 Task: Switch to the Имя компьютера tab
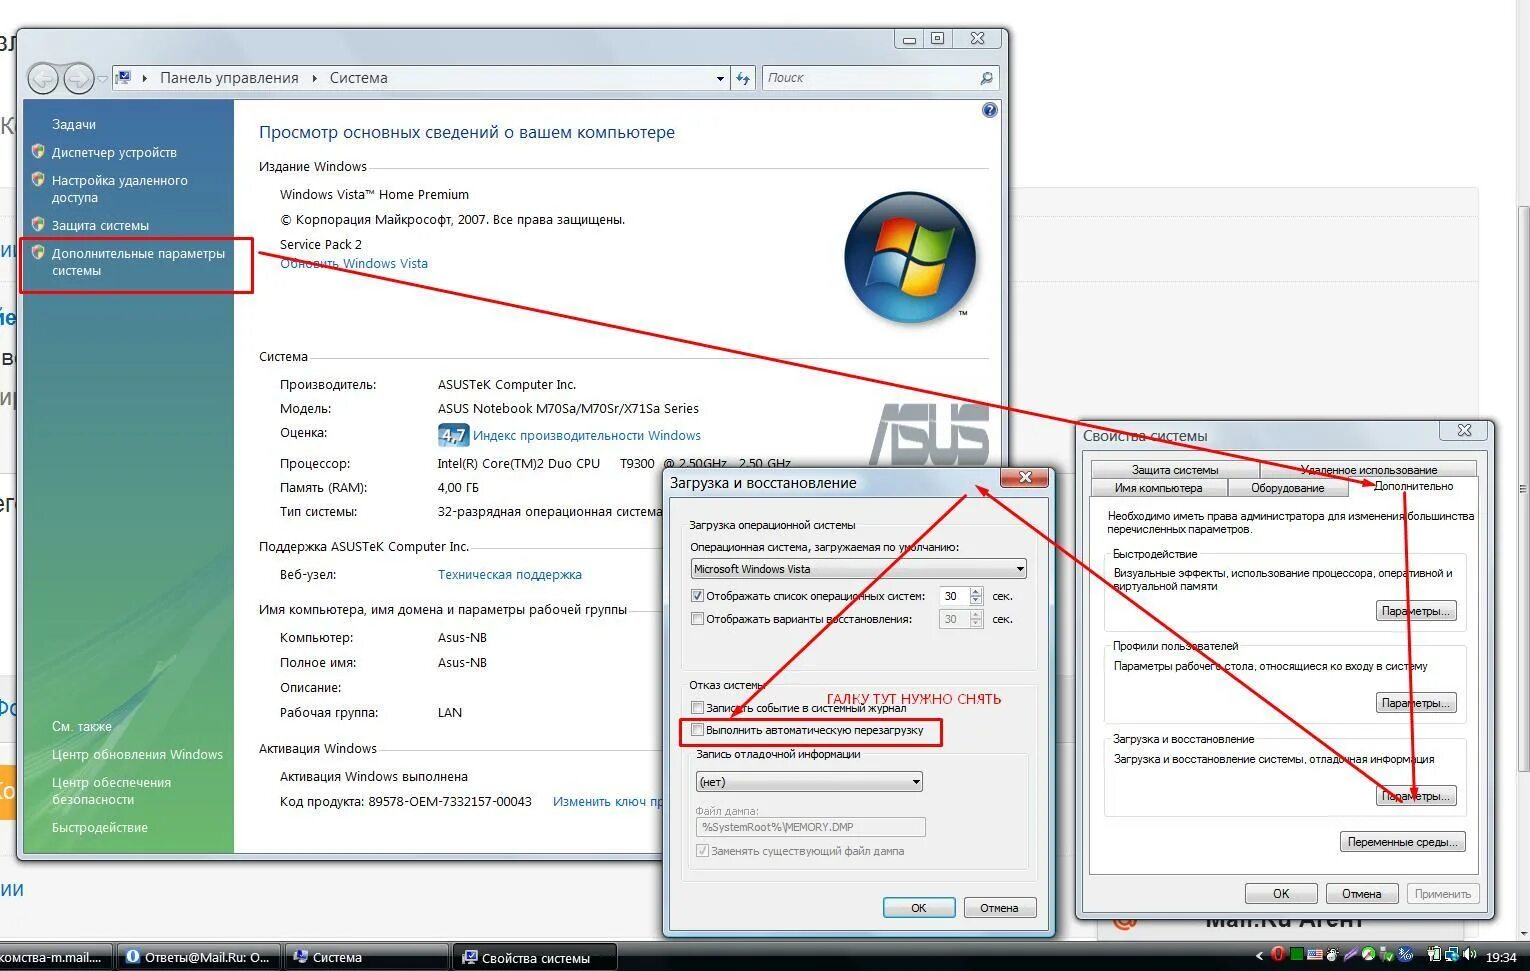(x=1158, y=488)
